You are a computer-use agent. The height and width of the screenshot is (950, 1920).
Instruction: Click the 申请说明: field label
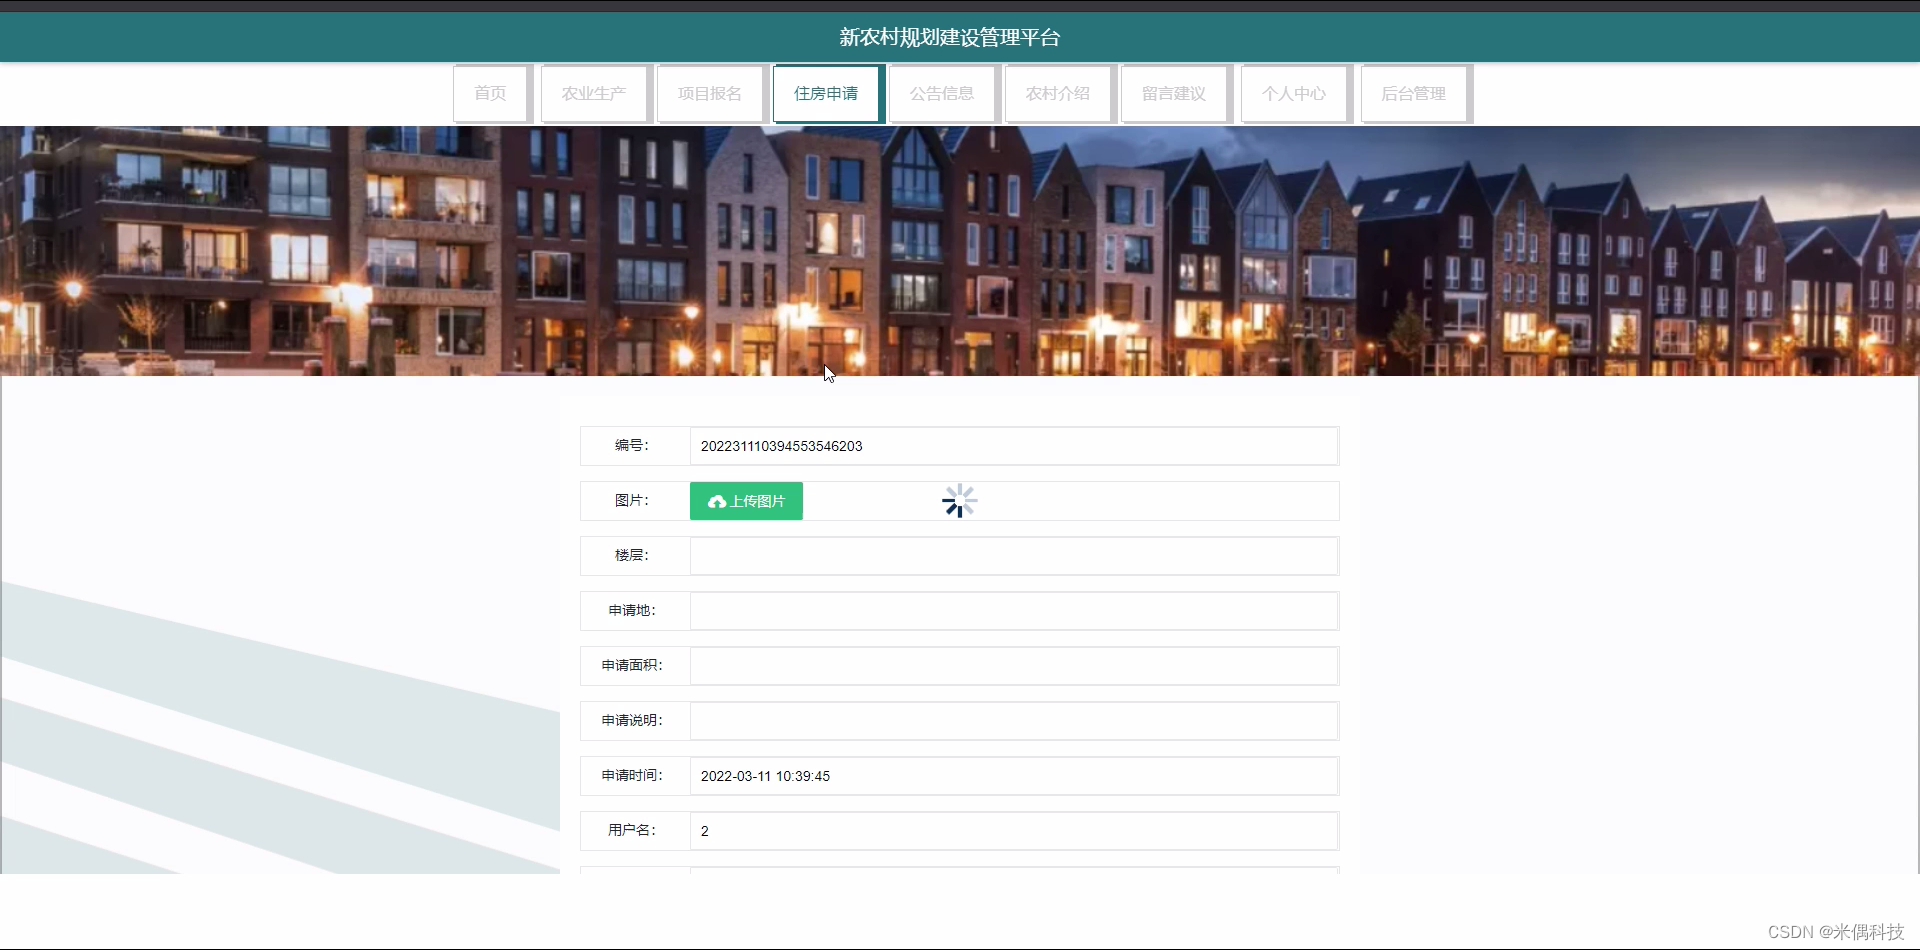click(632, 721)
